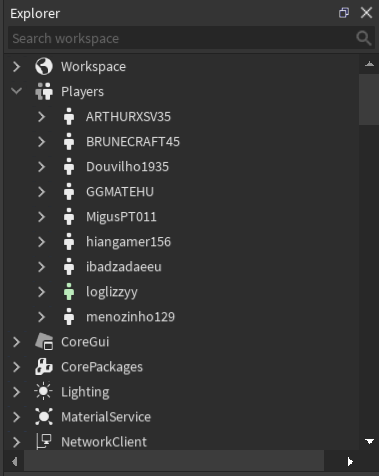Expand the Lighting node
Image resolution: width=379 pixels, height=476 pixels.
16,392
